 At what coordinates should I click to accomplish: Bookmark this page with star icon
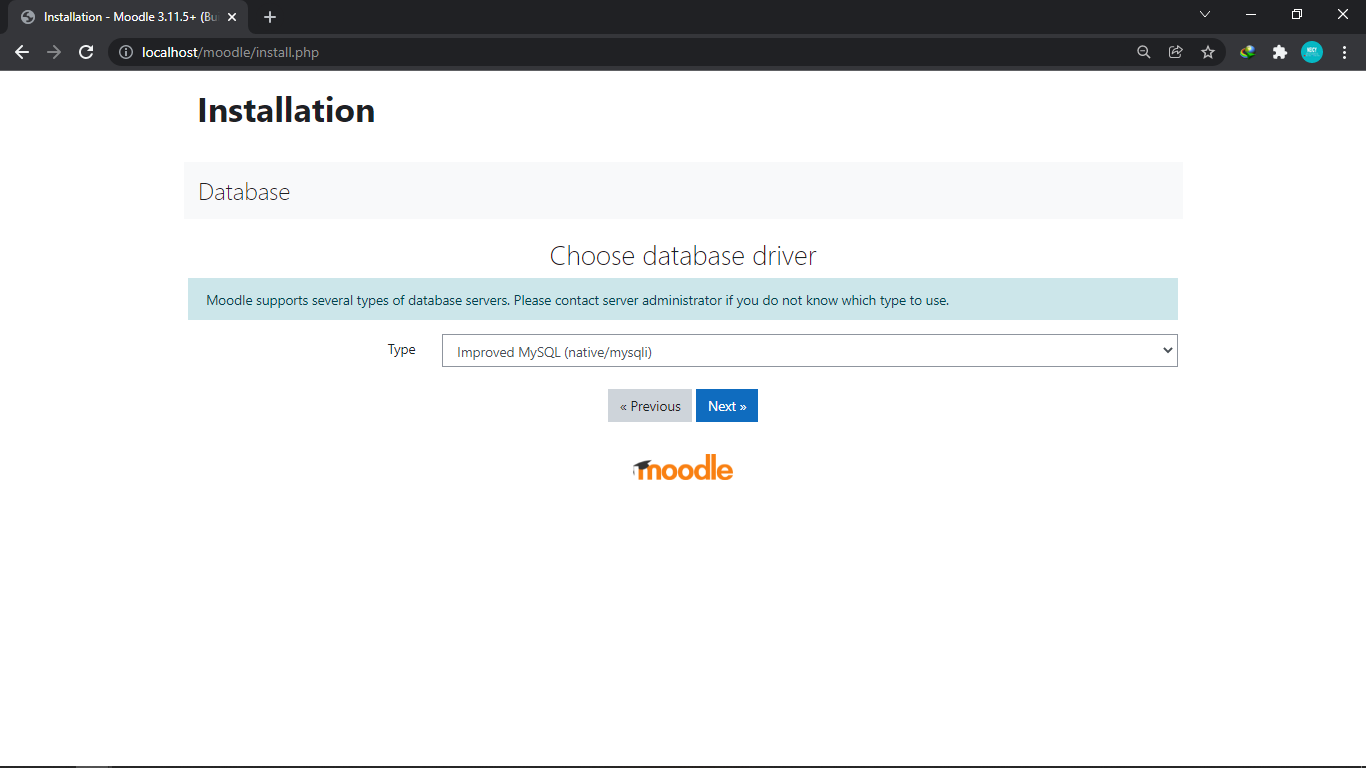pyautogui.click(x=1208, y=52)
